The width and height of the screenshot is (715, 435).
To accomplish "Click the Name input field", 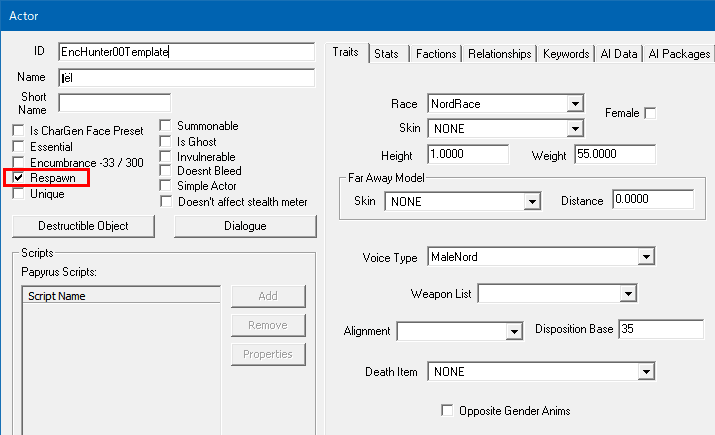I will point(187,78).
